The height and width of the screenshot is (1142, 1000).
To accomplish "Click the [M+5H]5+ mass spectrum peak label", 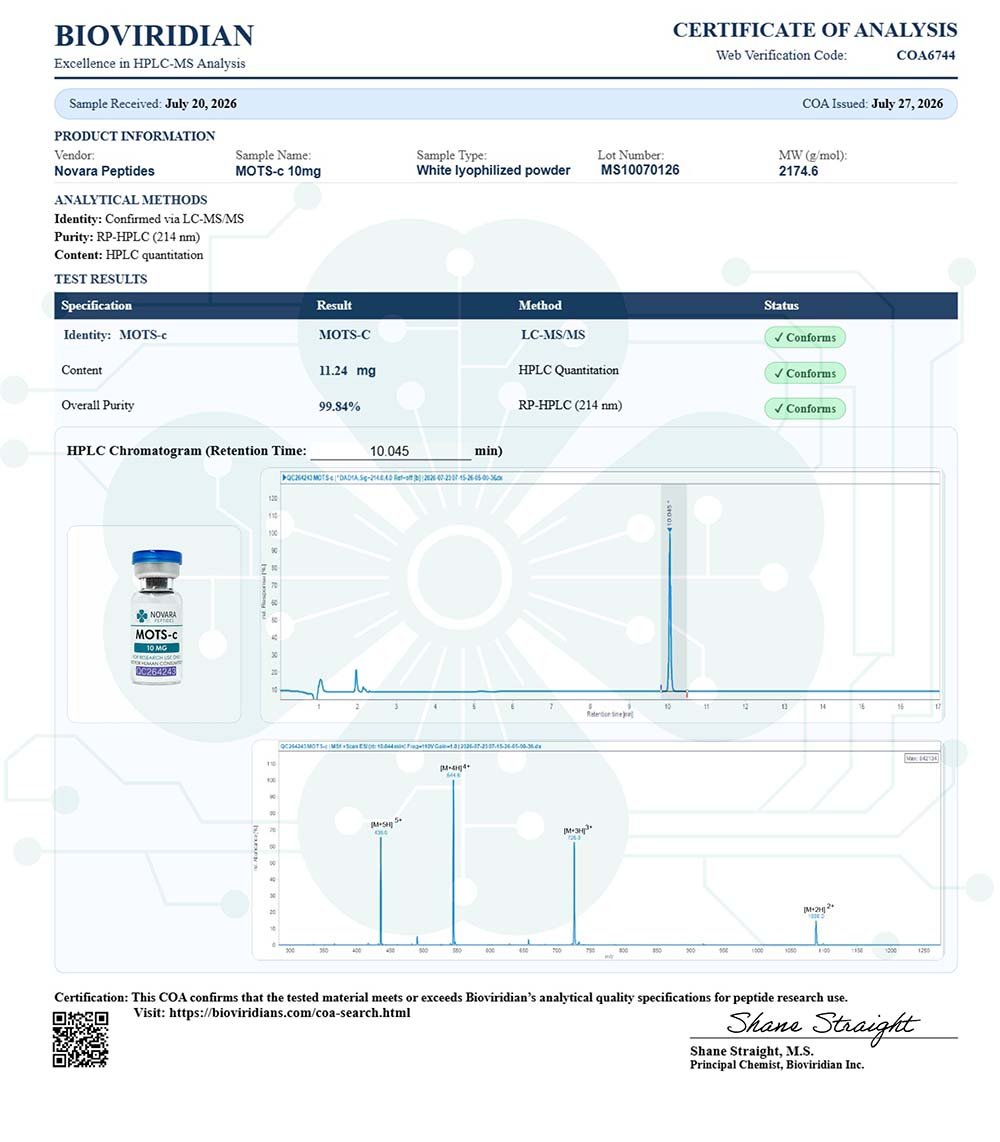I will coord(386,824).
